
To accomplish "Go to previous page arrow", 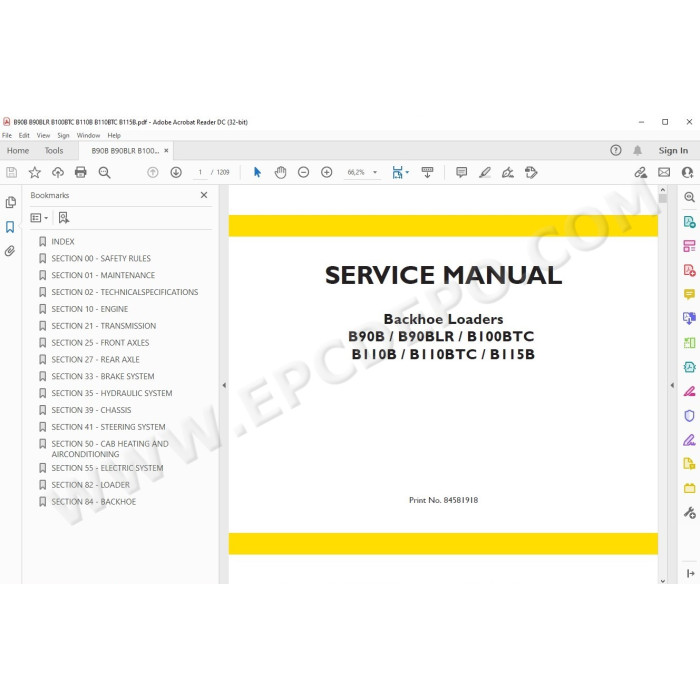I will (153, 172).
